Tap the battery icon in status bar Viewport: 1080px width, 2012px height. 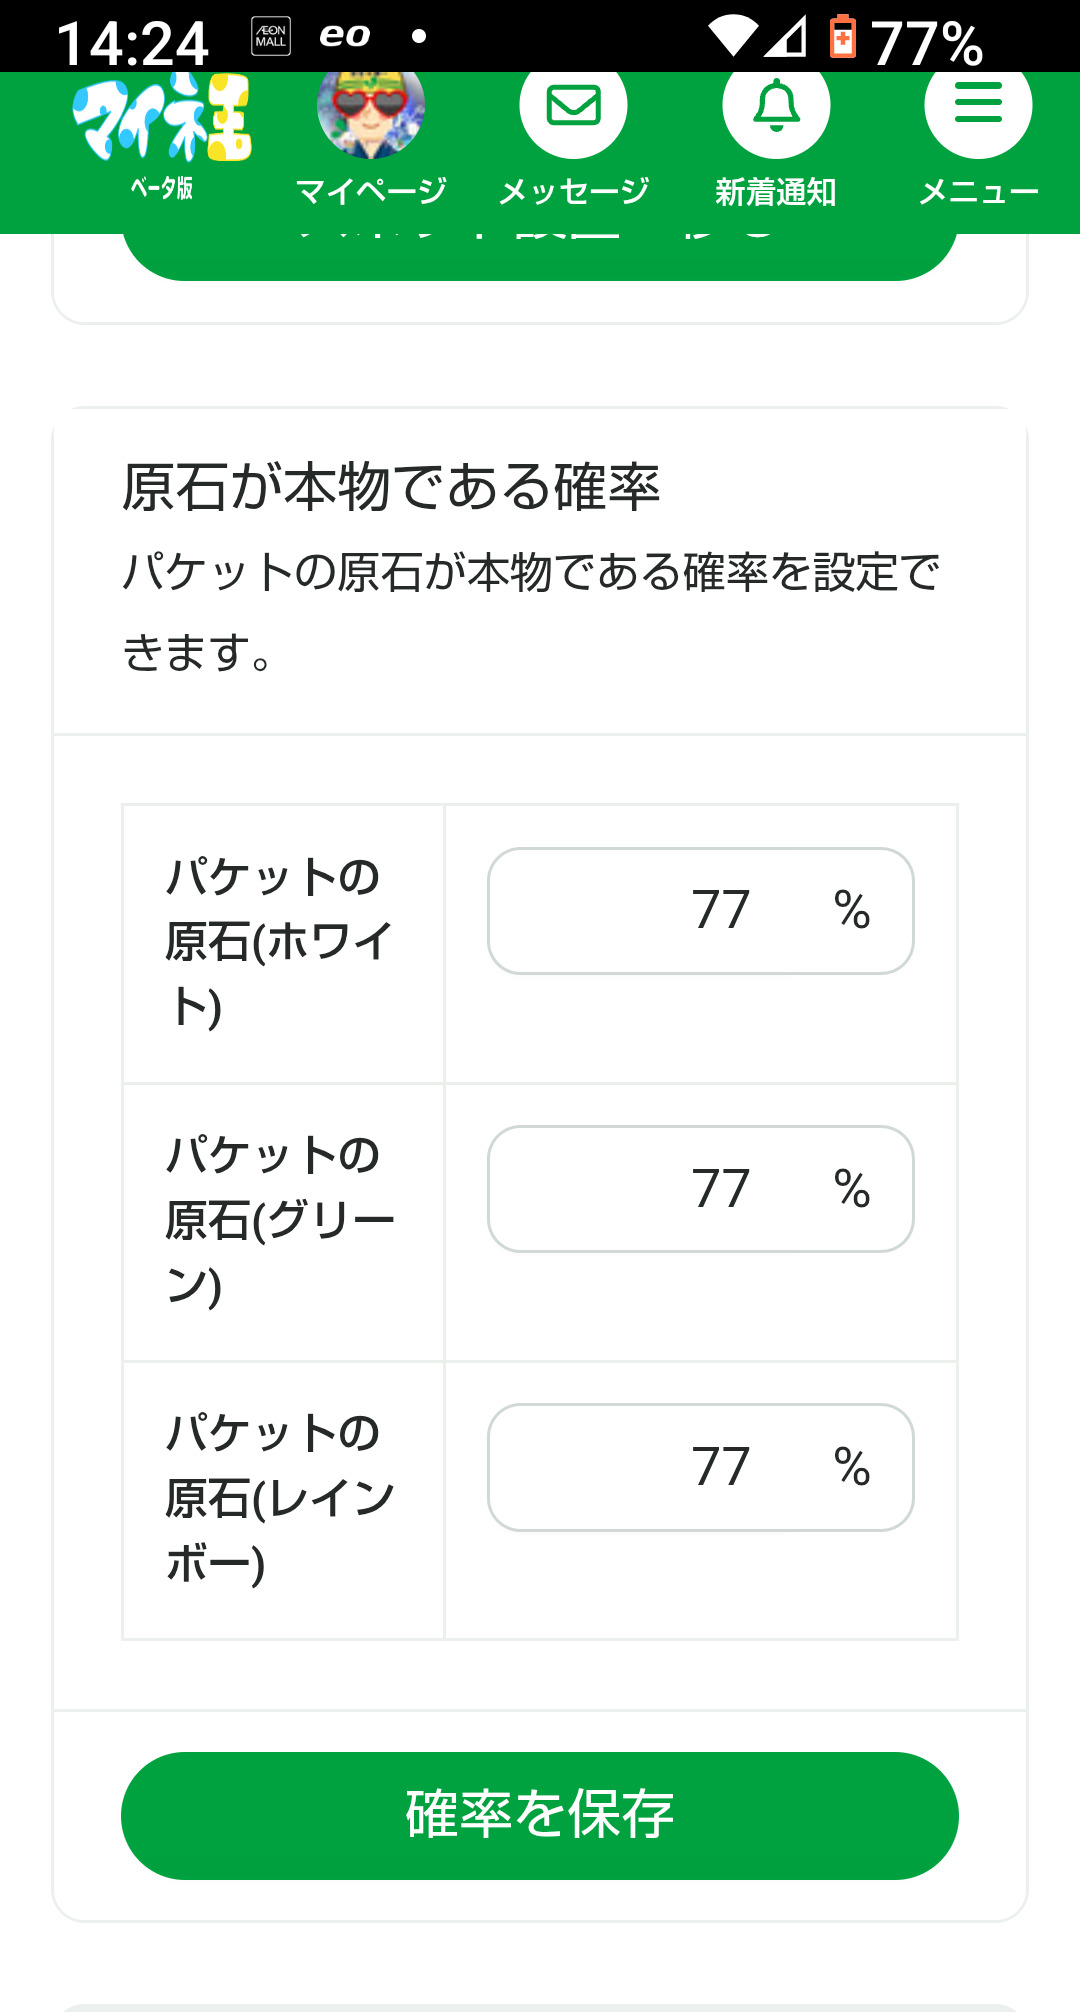pyautogui.click(x=843, y=38)
